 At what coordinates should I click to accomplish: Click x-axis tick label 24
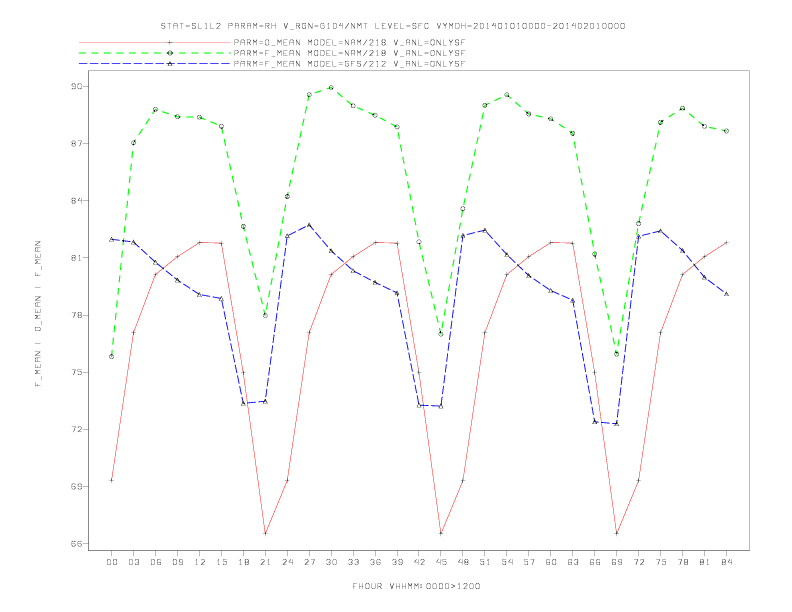[x=287, y=562]
